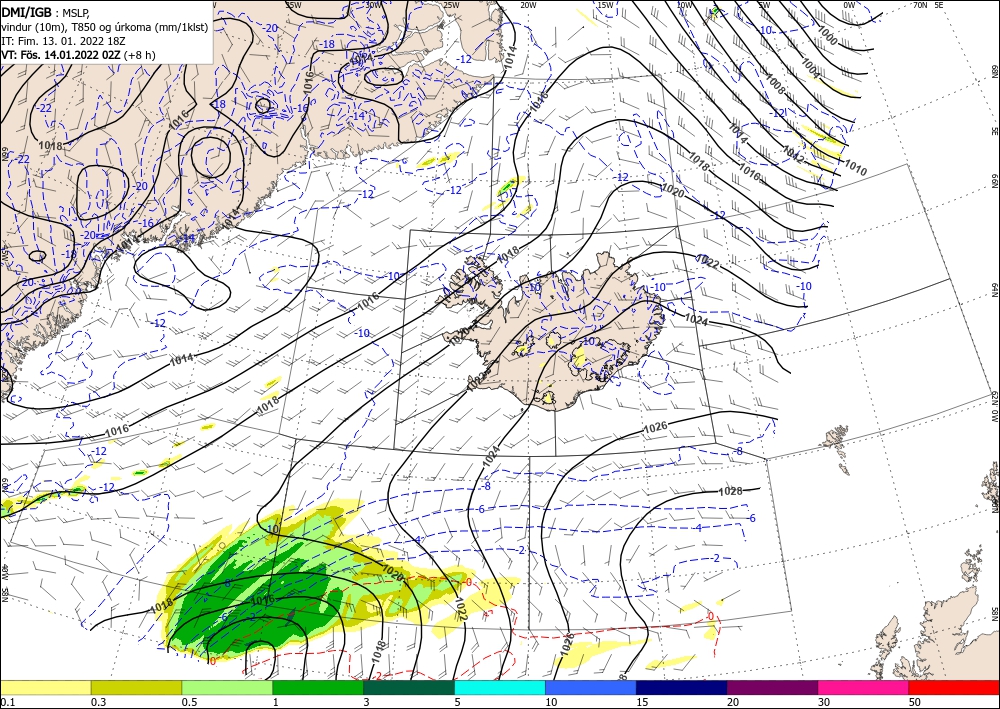
Task: Click the 20W longitude label
Action: (x=528, y=5)
